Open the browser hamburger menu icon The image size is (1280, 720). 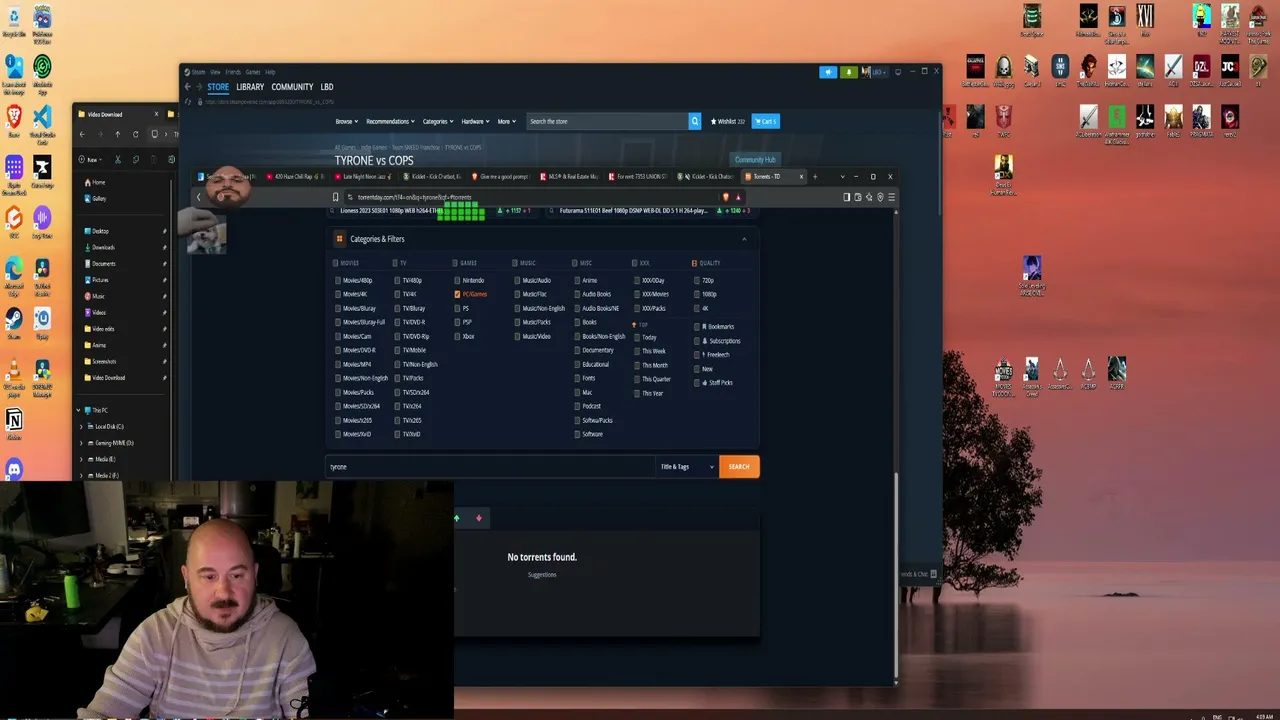[x=891, y=197]
